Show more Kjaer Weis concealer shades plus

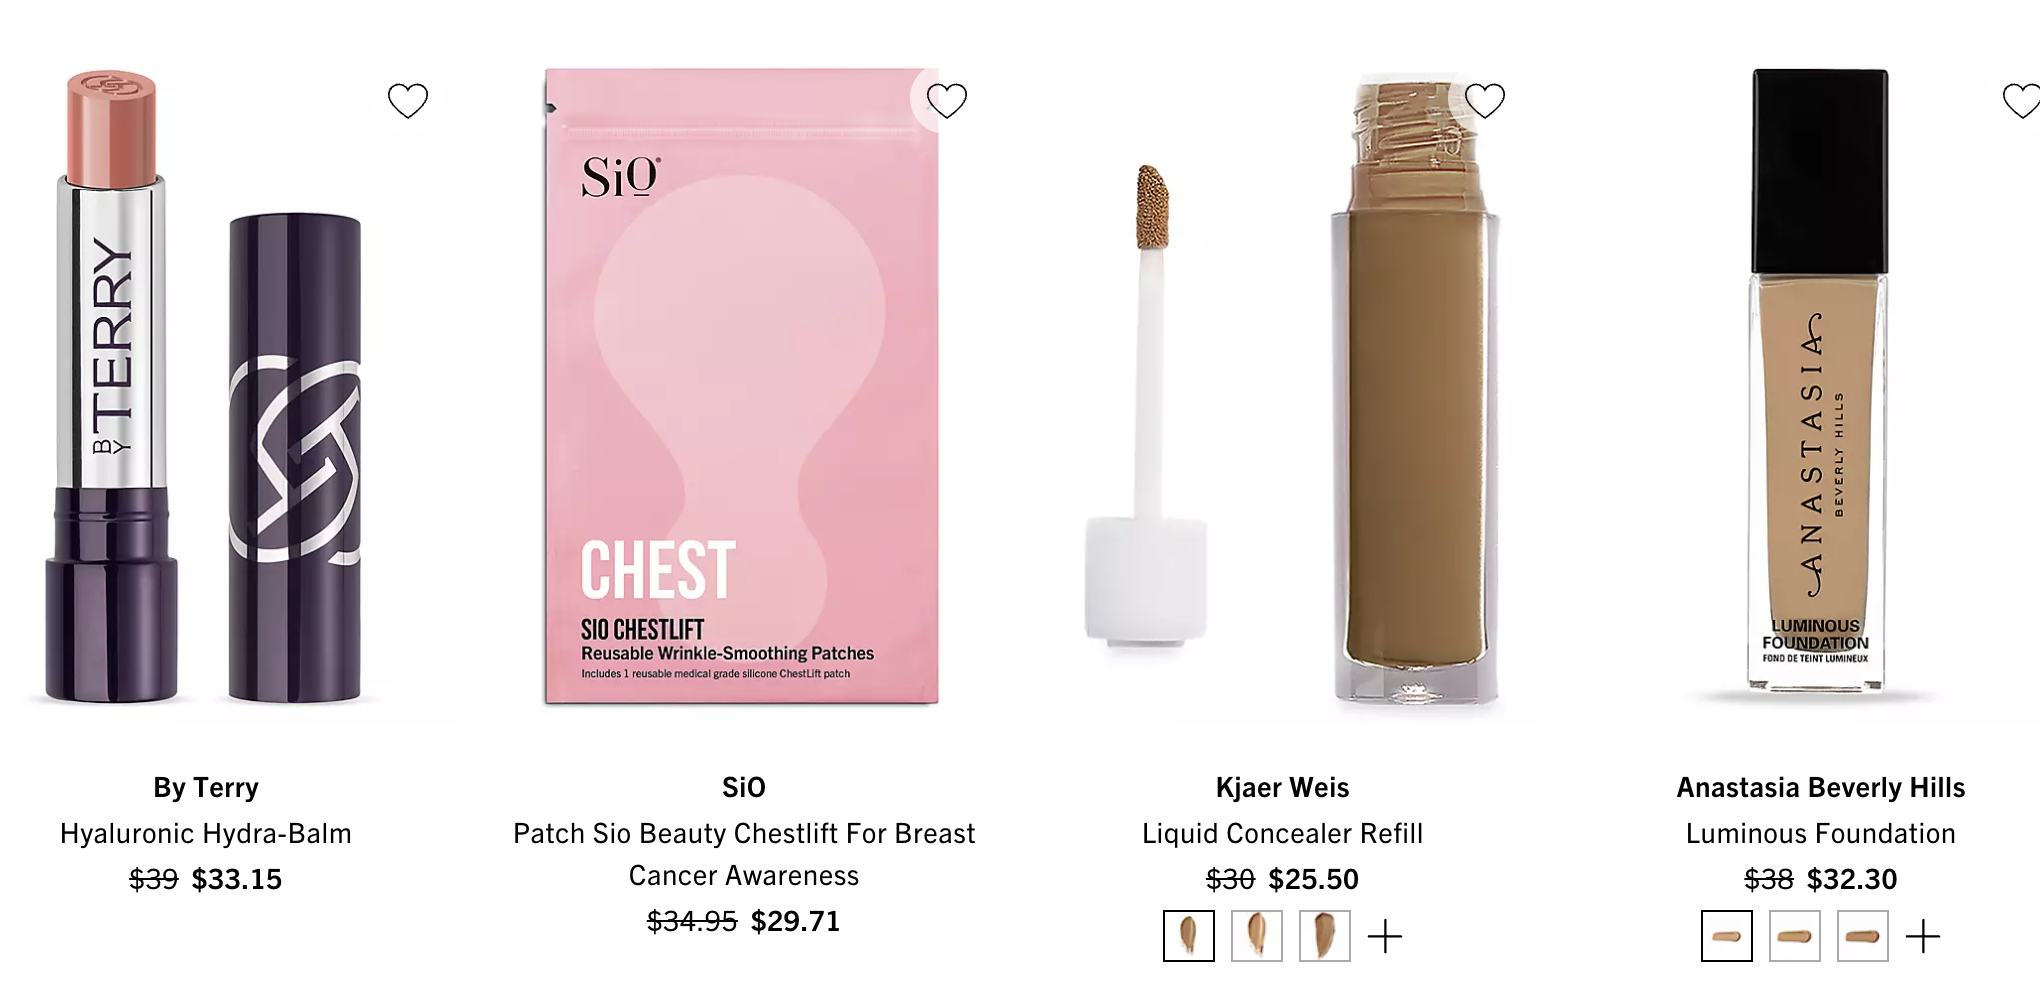[1385, 937]
